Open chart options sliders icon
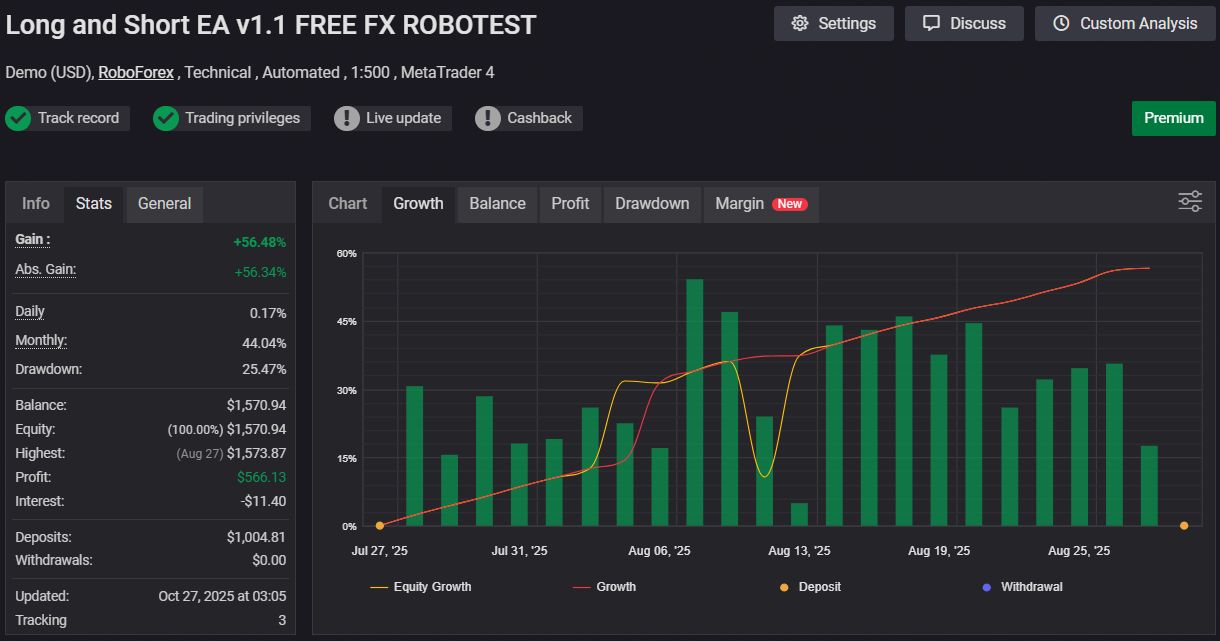Viewport: 1220px width, 641px height. click(x=1189, y=202)
